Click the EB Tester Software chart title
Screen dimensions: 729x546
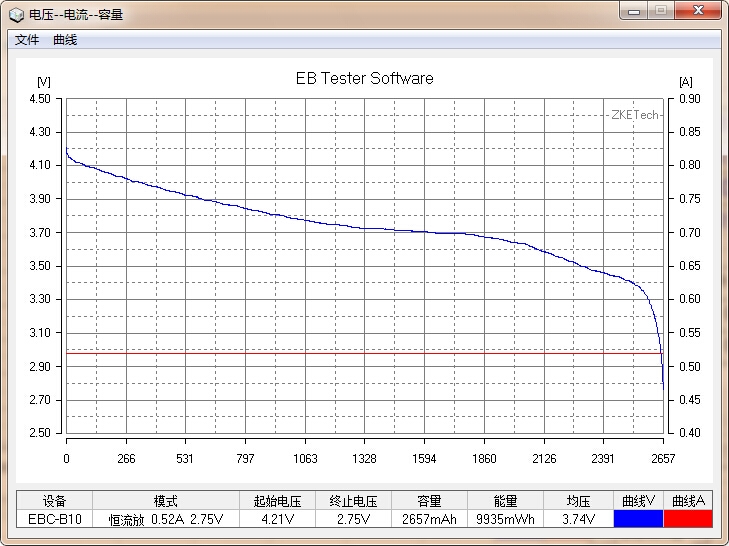[364, 78]
